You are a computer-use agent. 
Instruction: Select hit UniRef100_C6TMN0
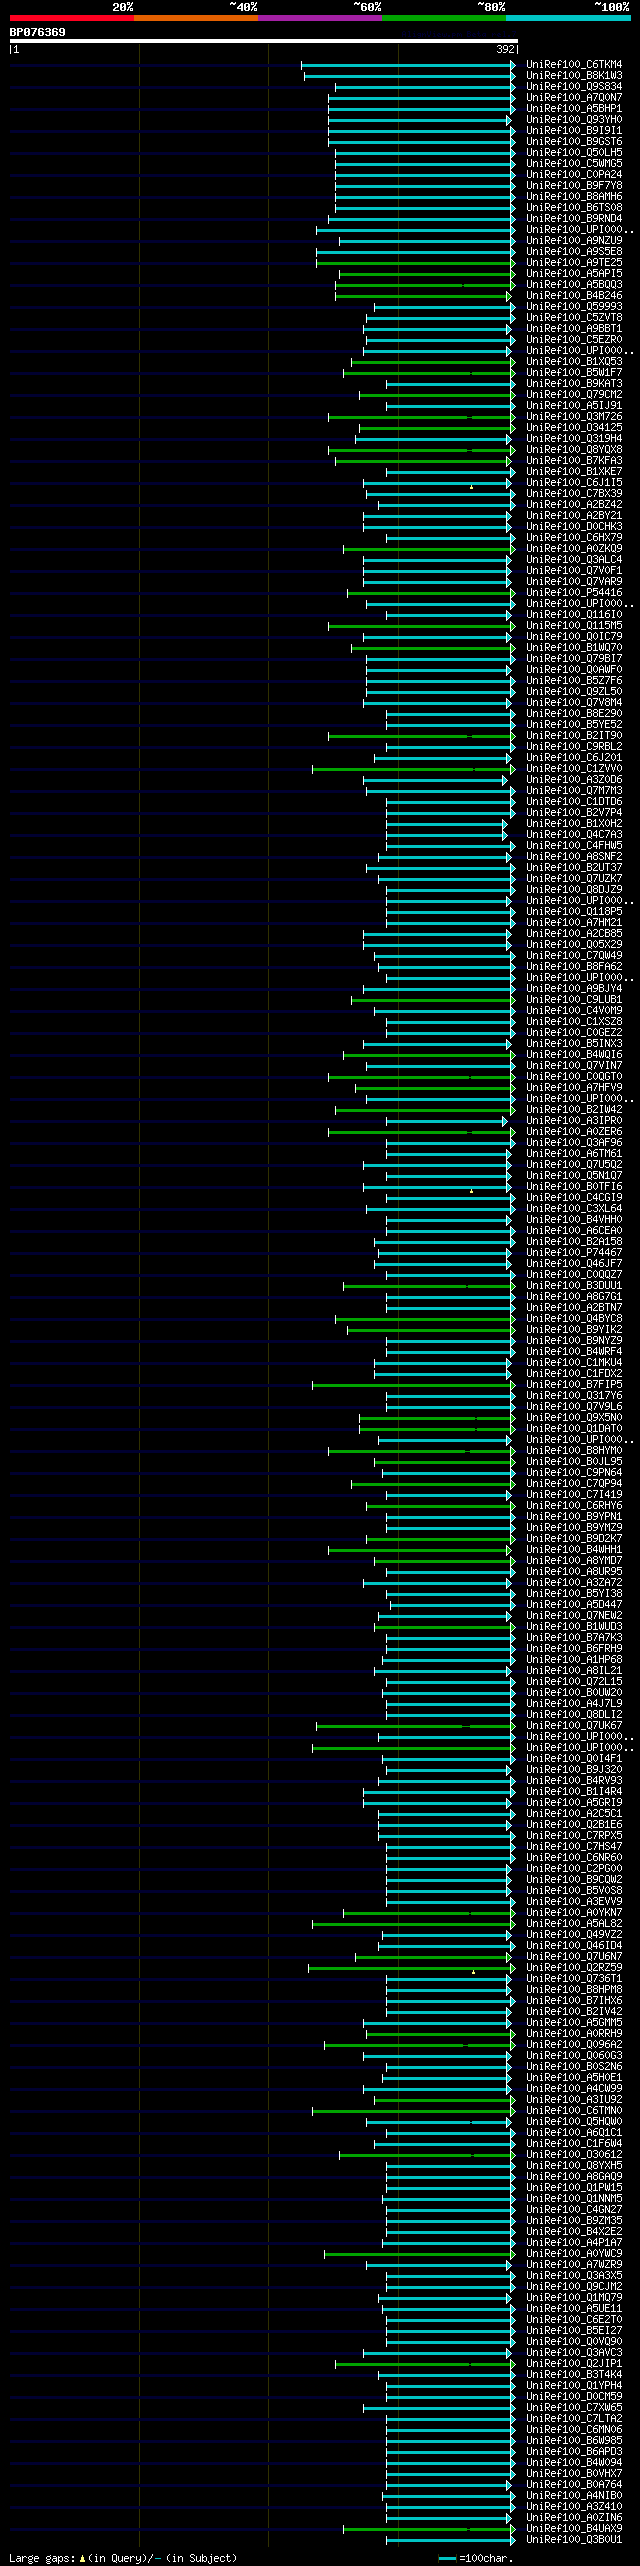(x=574, y=2111)
